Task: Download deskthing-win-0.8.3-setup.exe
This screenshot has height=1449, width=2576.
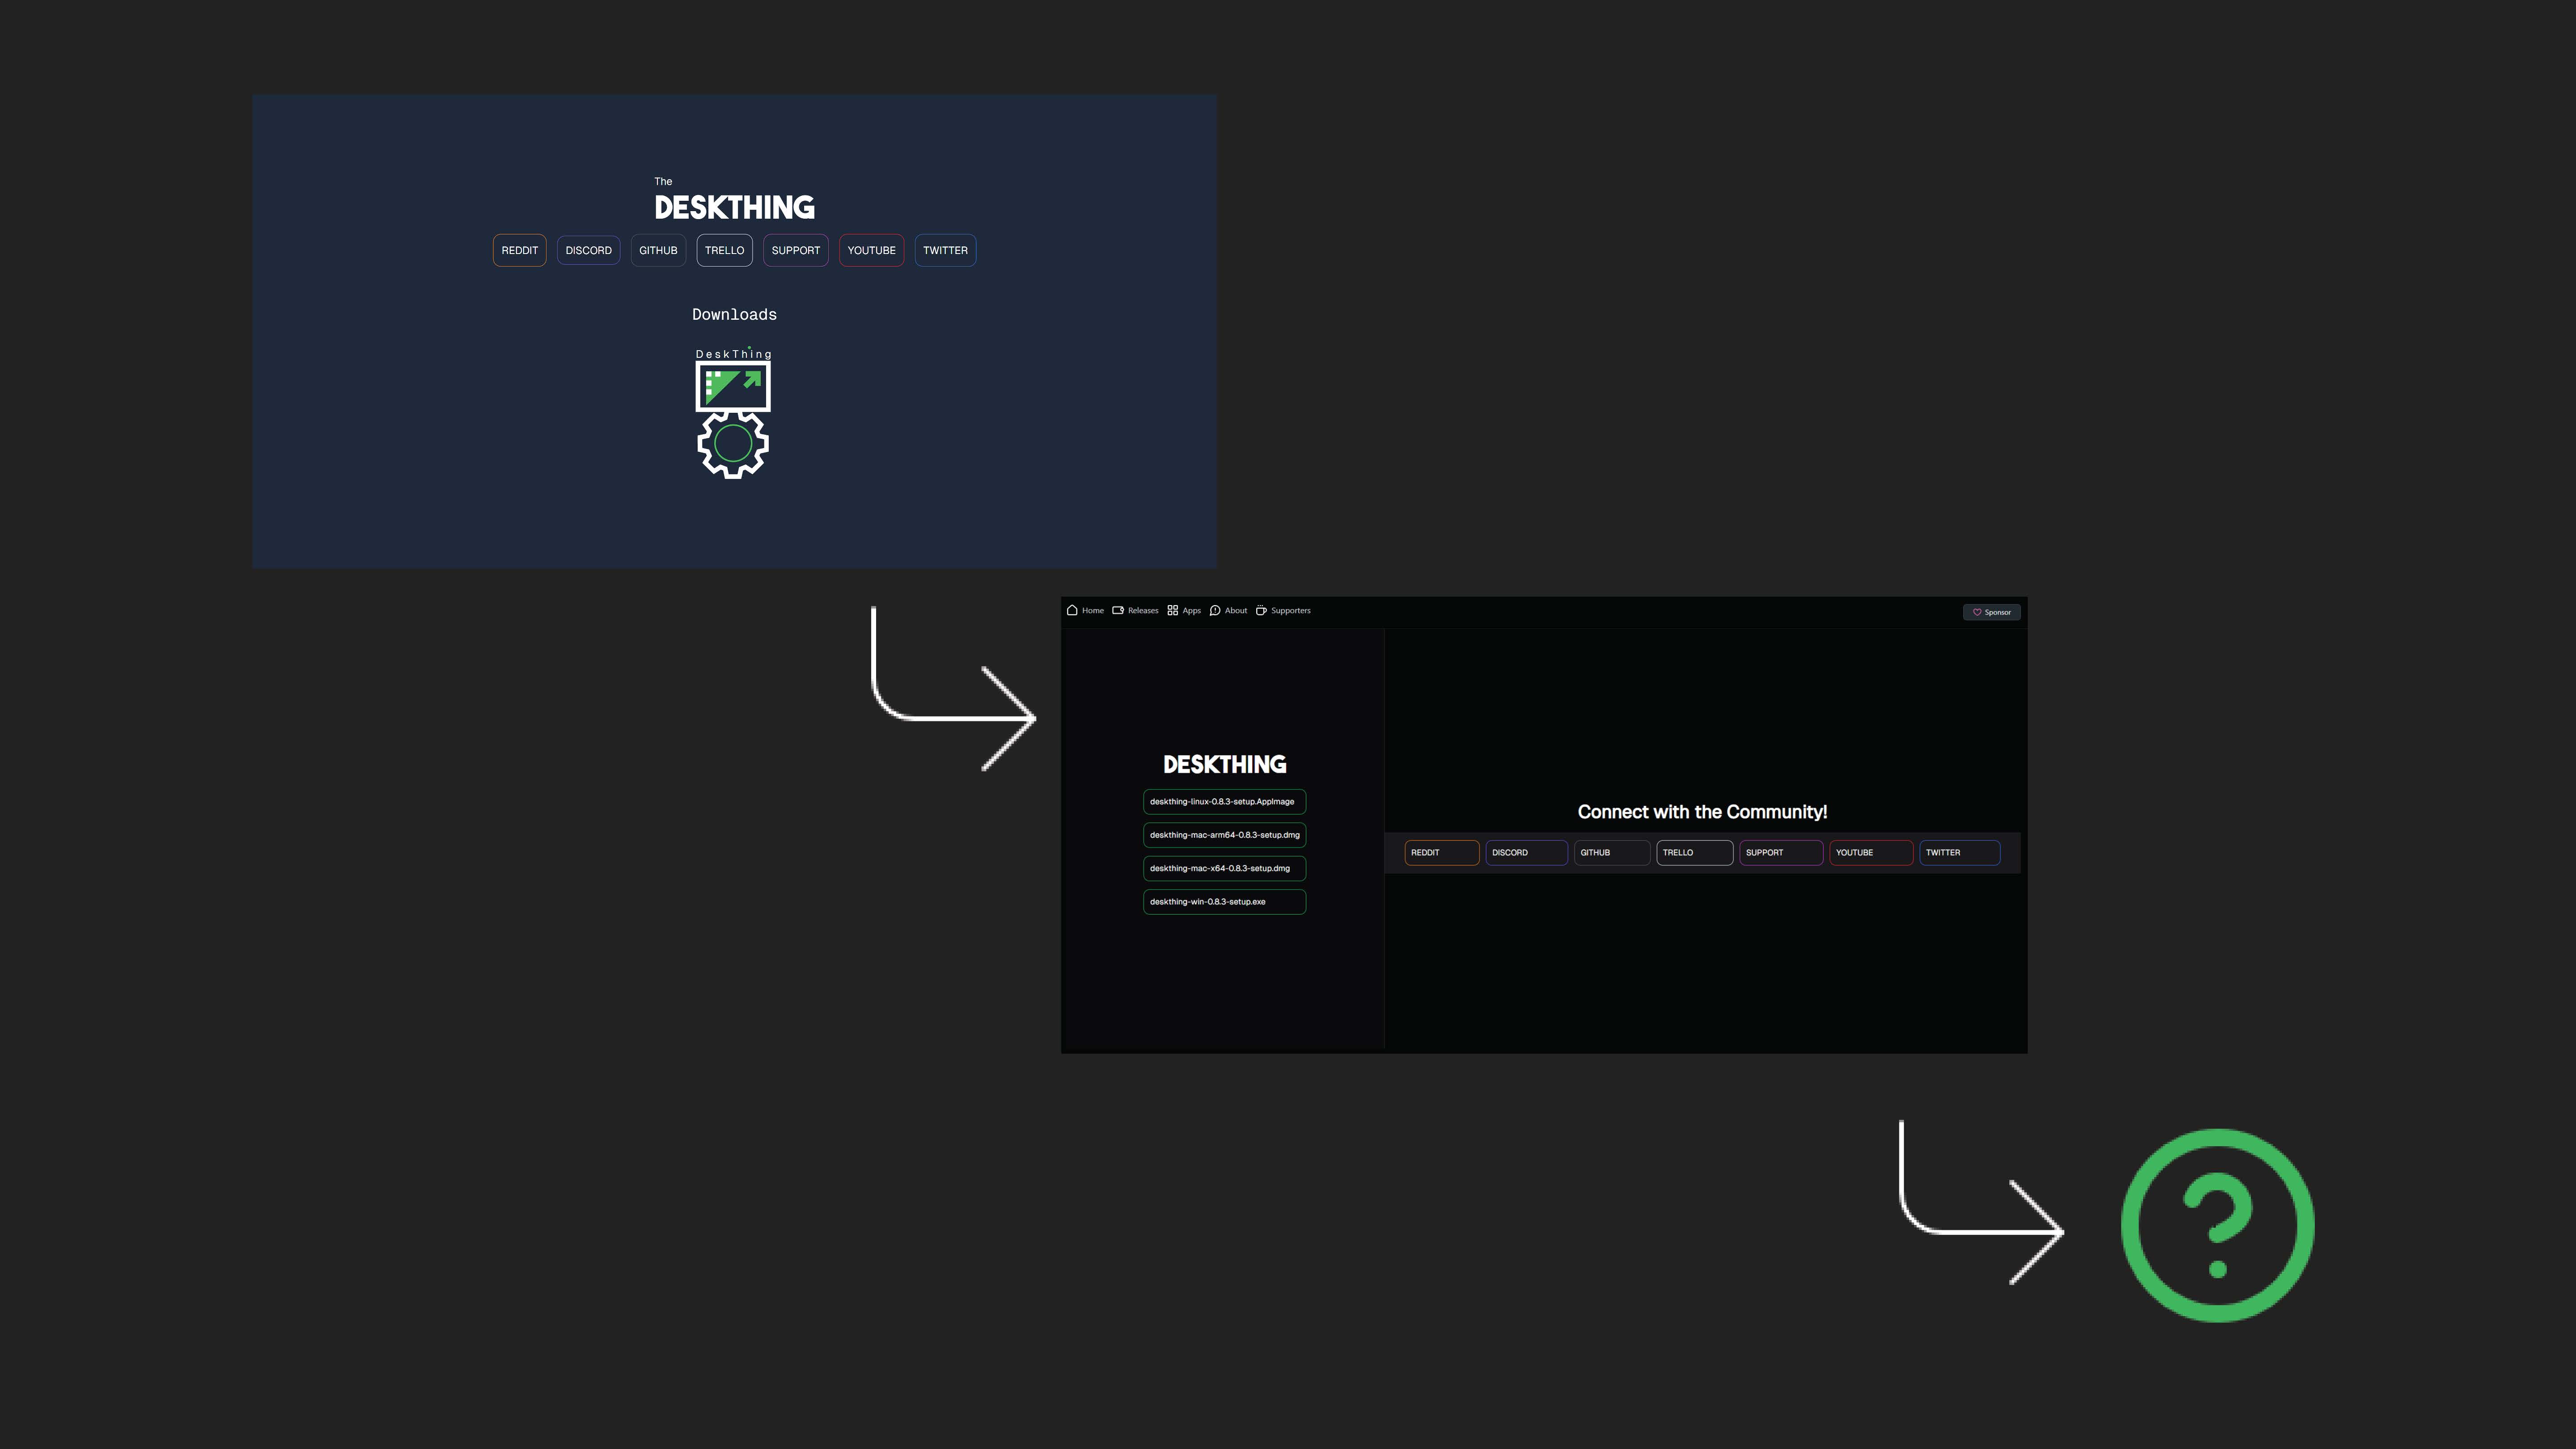Action: coord(1224,902)
